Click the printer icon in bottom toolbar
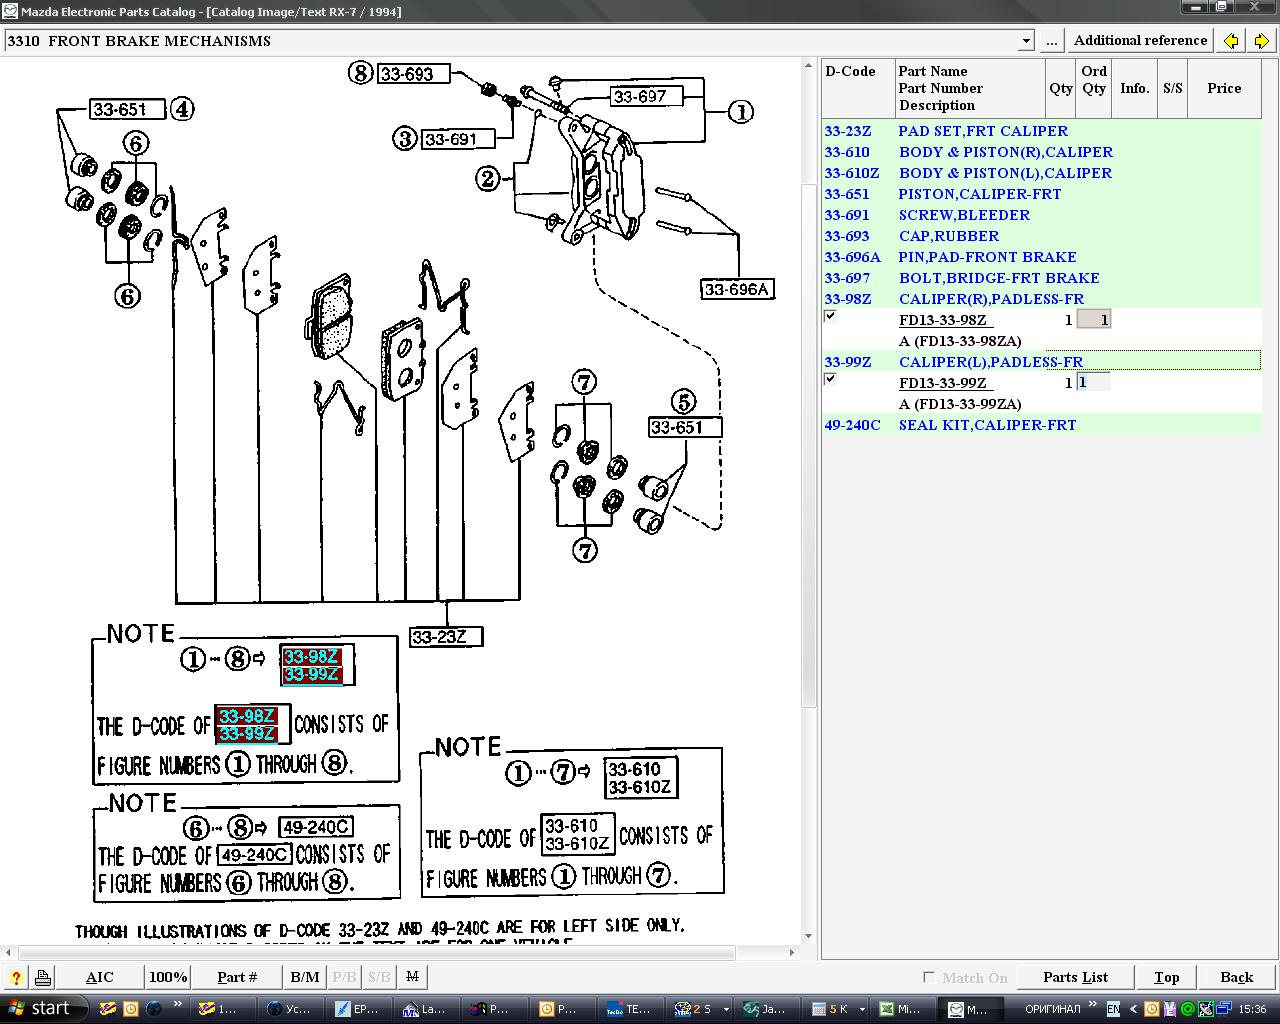Screen dimensions: 1280x1024 click(x=43, y=977)
